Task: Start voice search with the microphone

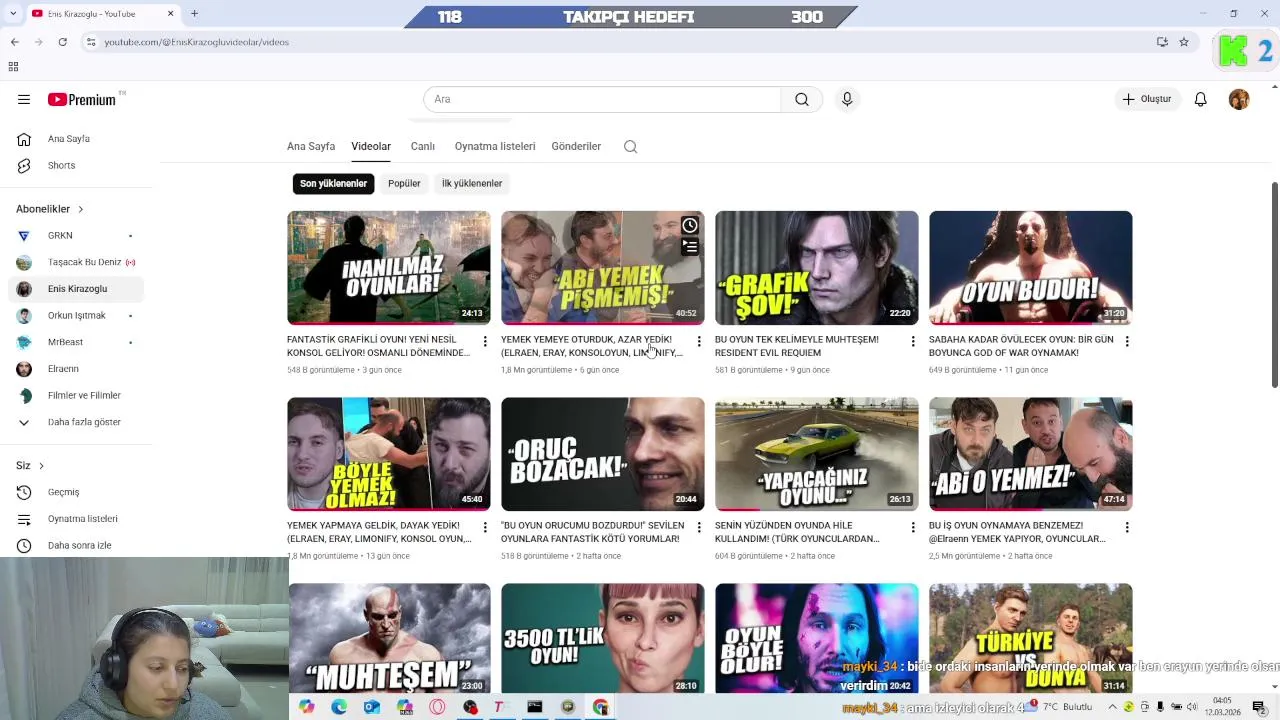Action: point(847,99)
